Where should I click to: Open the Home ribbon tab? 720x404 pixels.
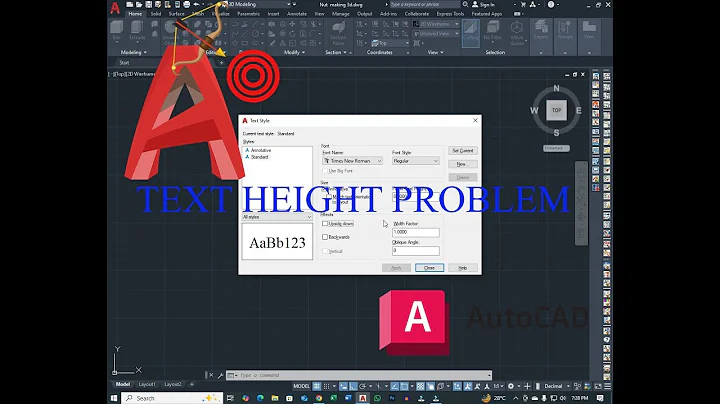coord(135,14)
